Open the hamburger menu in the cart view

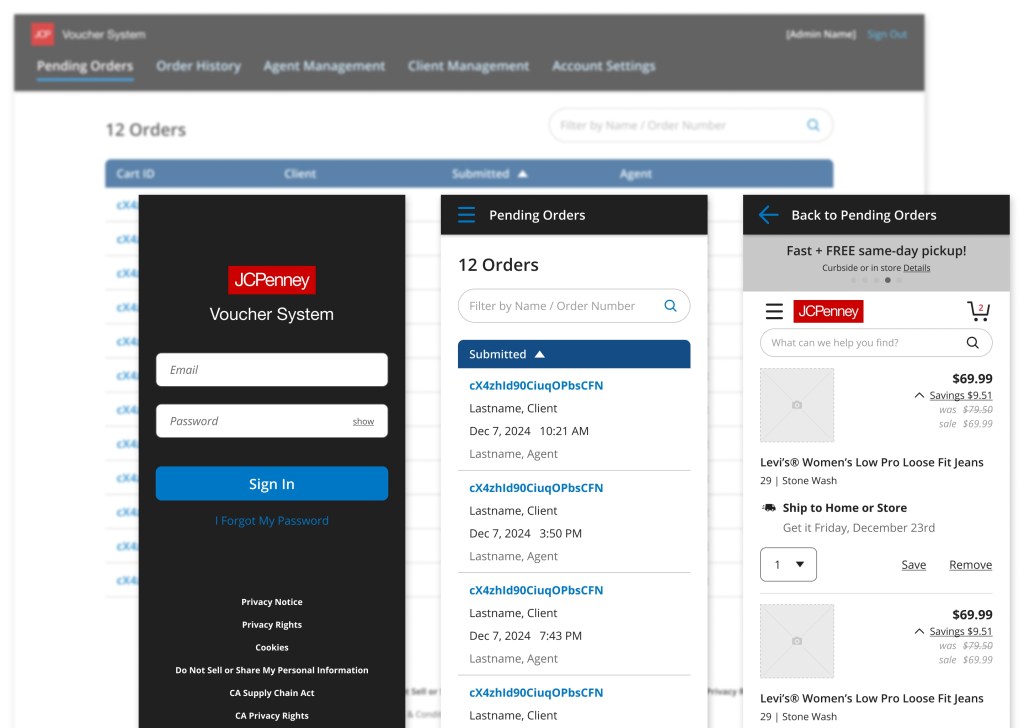(773, 310)
